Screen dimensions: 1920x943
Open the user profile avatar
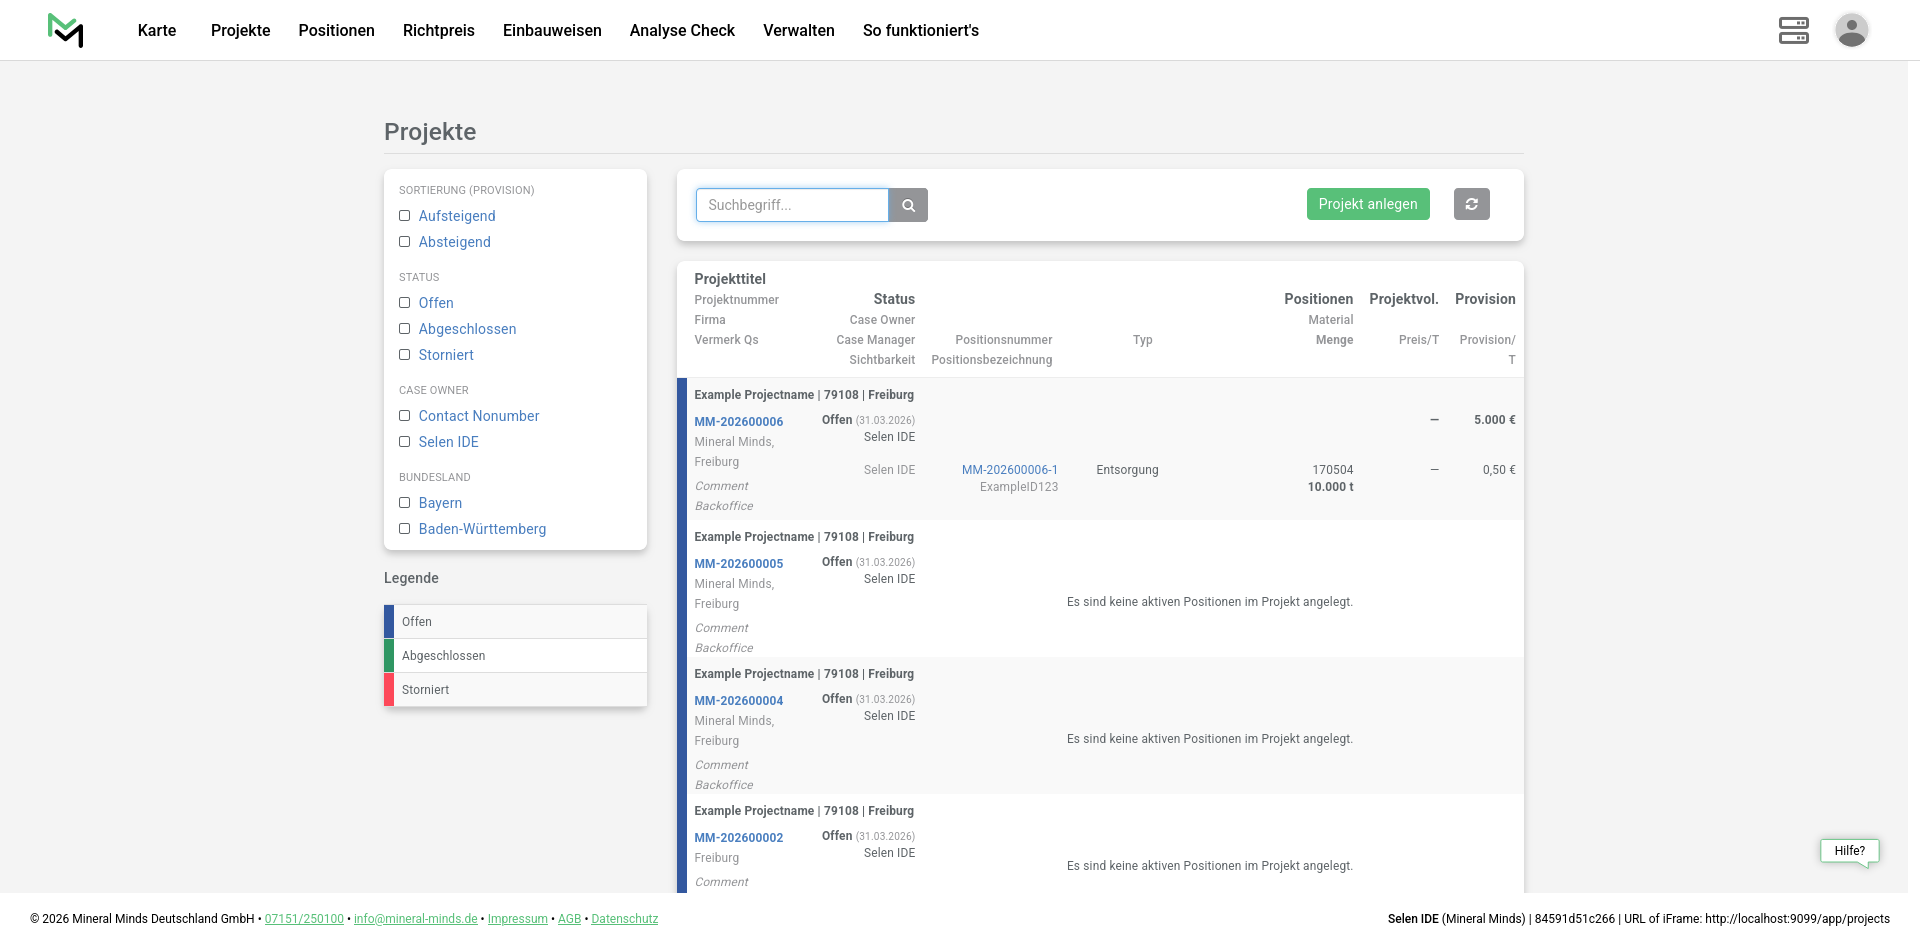coord(1851,30)
